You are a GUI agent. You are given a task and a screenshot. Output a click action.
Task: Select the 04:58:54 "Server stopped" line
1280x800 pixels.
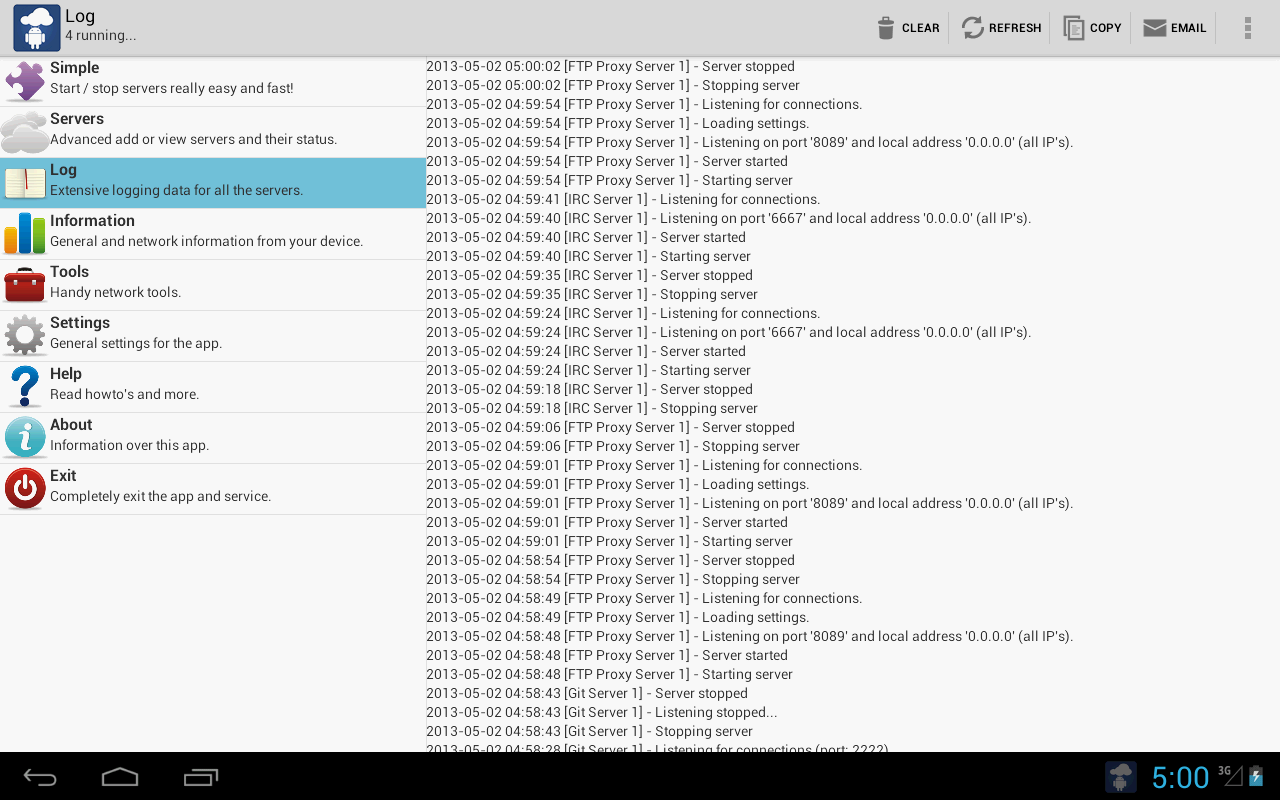(x=611, y=560)
